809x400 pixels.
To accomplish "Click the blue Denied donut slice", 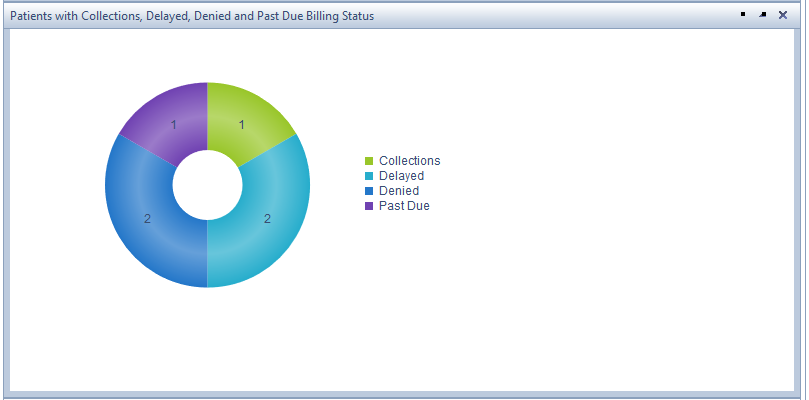I will point(147,217).
